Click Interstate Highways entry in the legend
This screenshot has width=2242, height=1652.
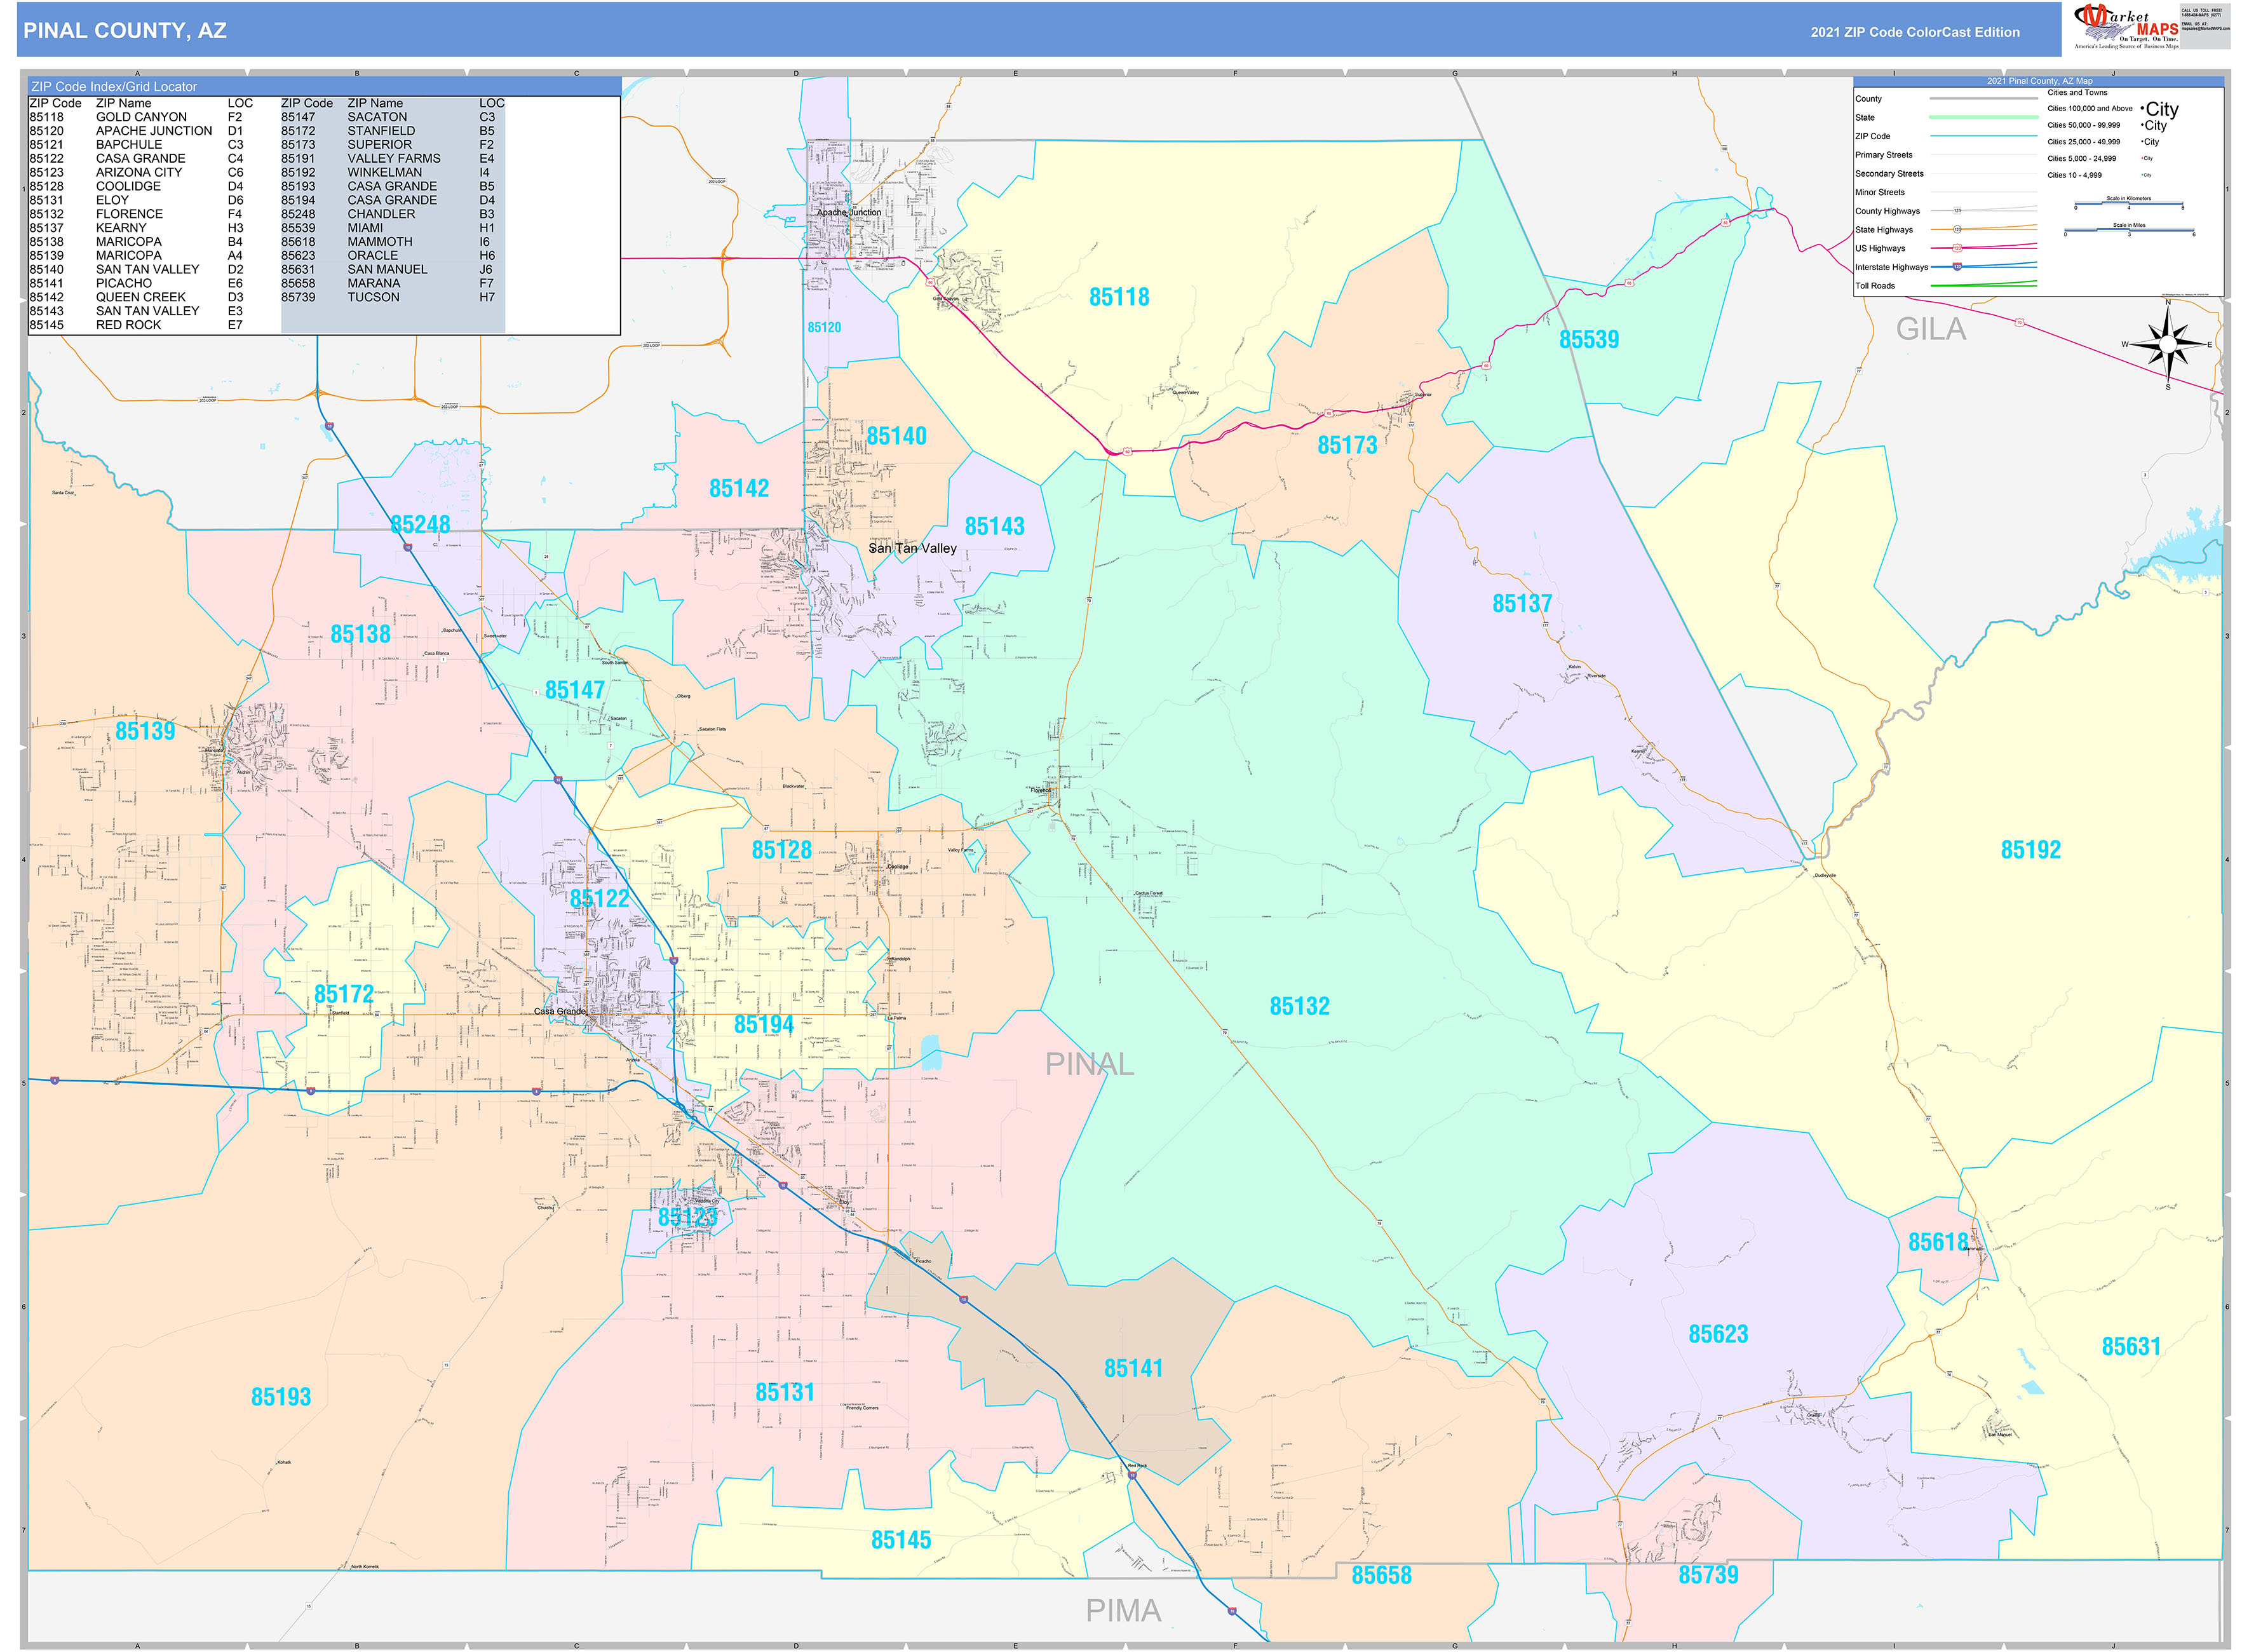point(1891,267)
